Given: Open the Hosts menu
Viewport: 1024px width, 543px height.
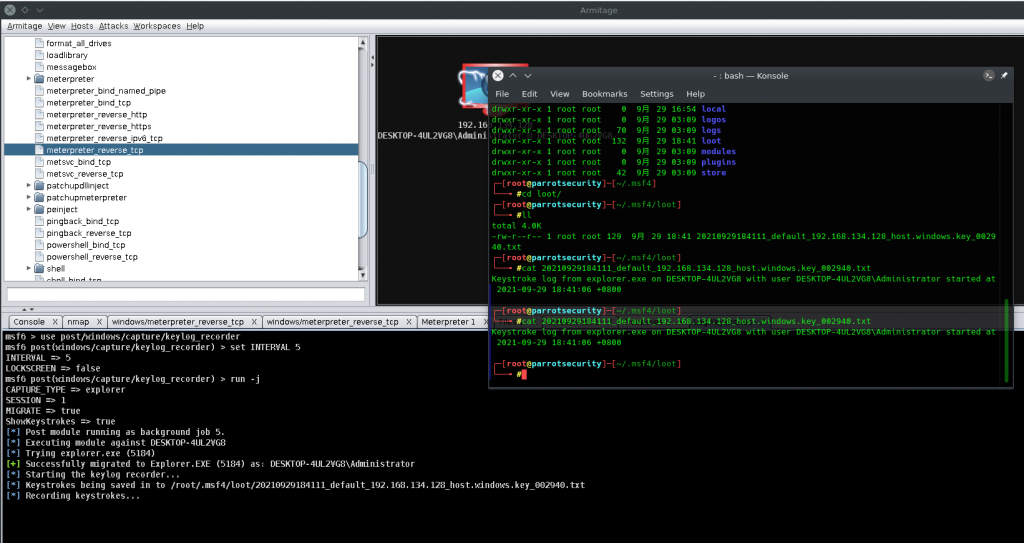Looking at the screenshot, I should tap(82, 26).
